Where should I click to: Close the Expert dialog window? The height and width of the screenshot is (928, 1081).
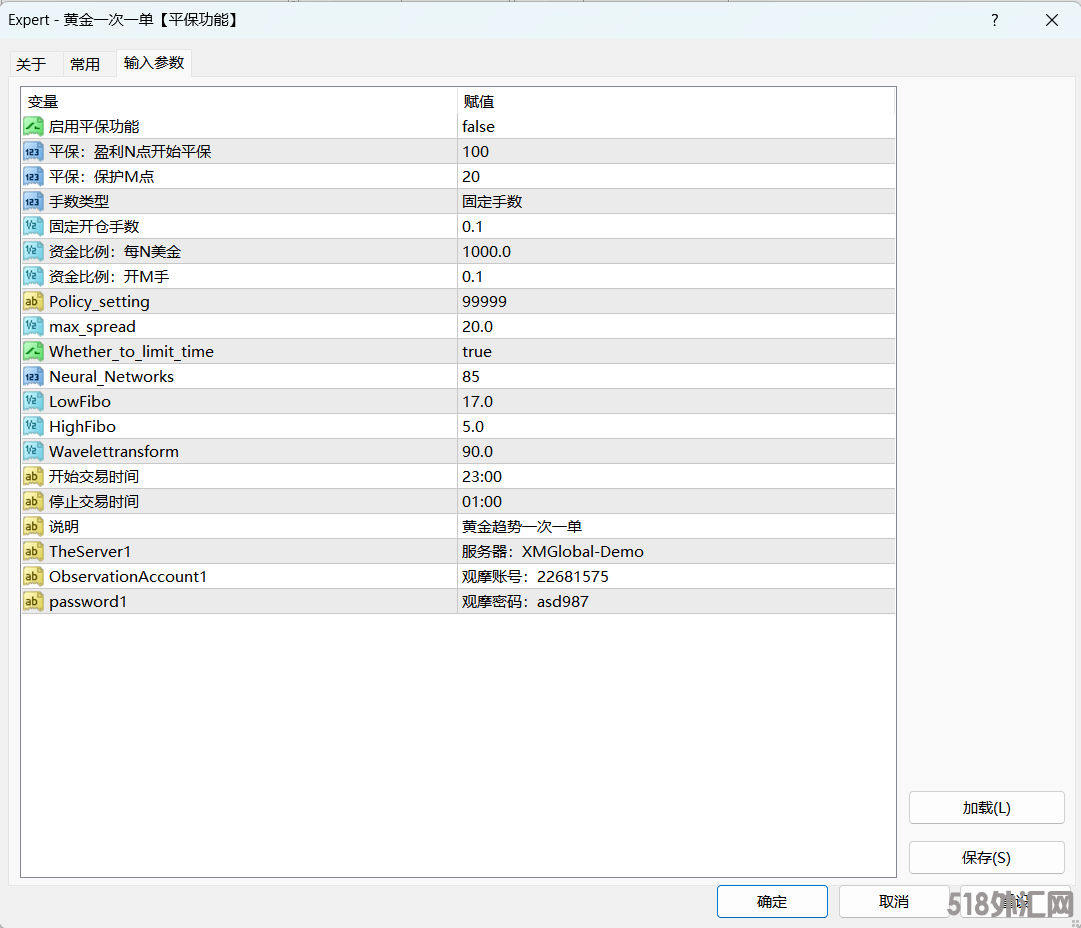pyautogui.click(x=1051, y=20)
